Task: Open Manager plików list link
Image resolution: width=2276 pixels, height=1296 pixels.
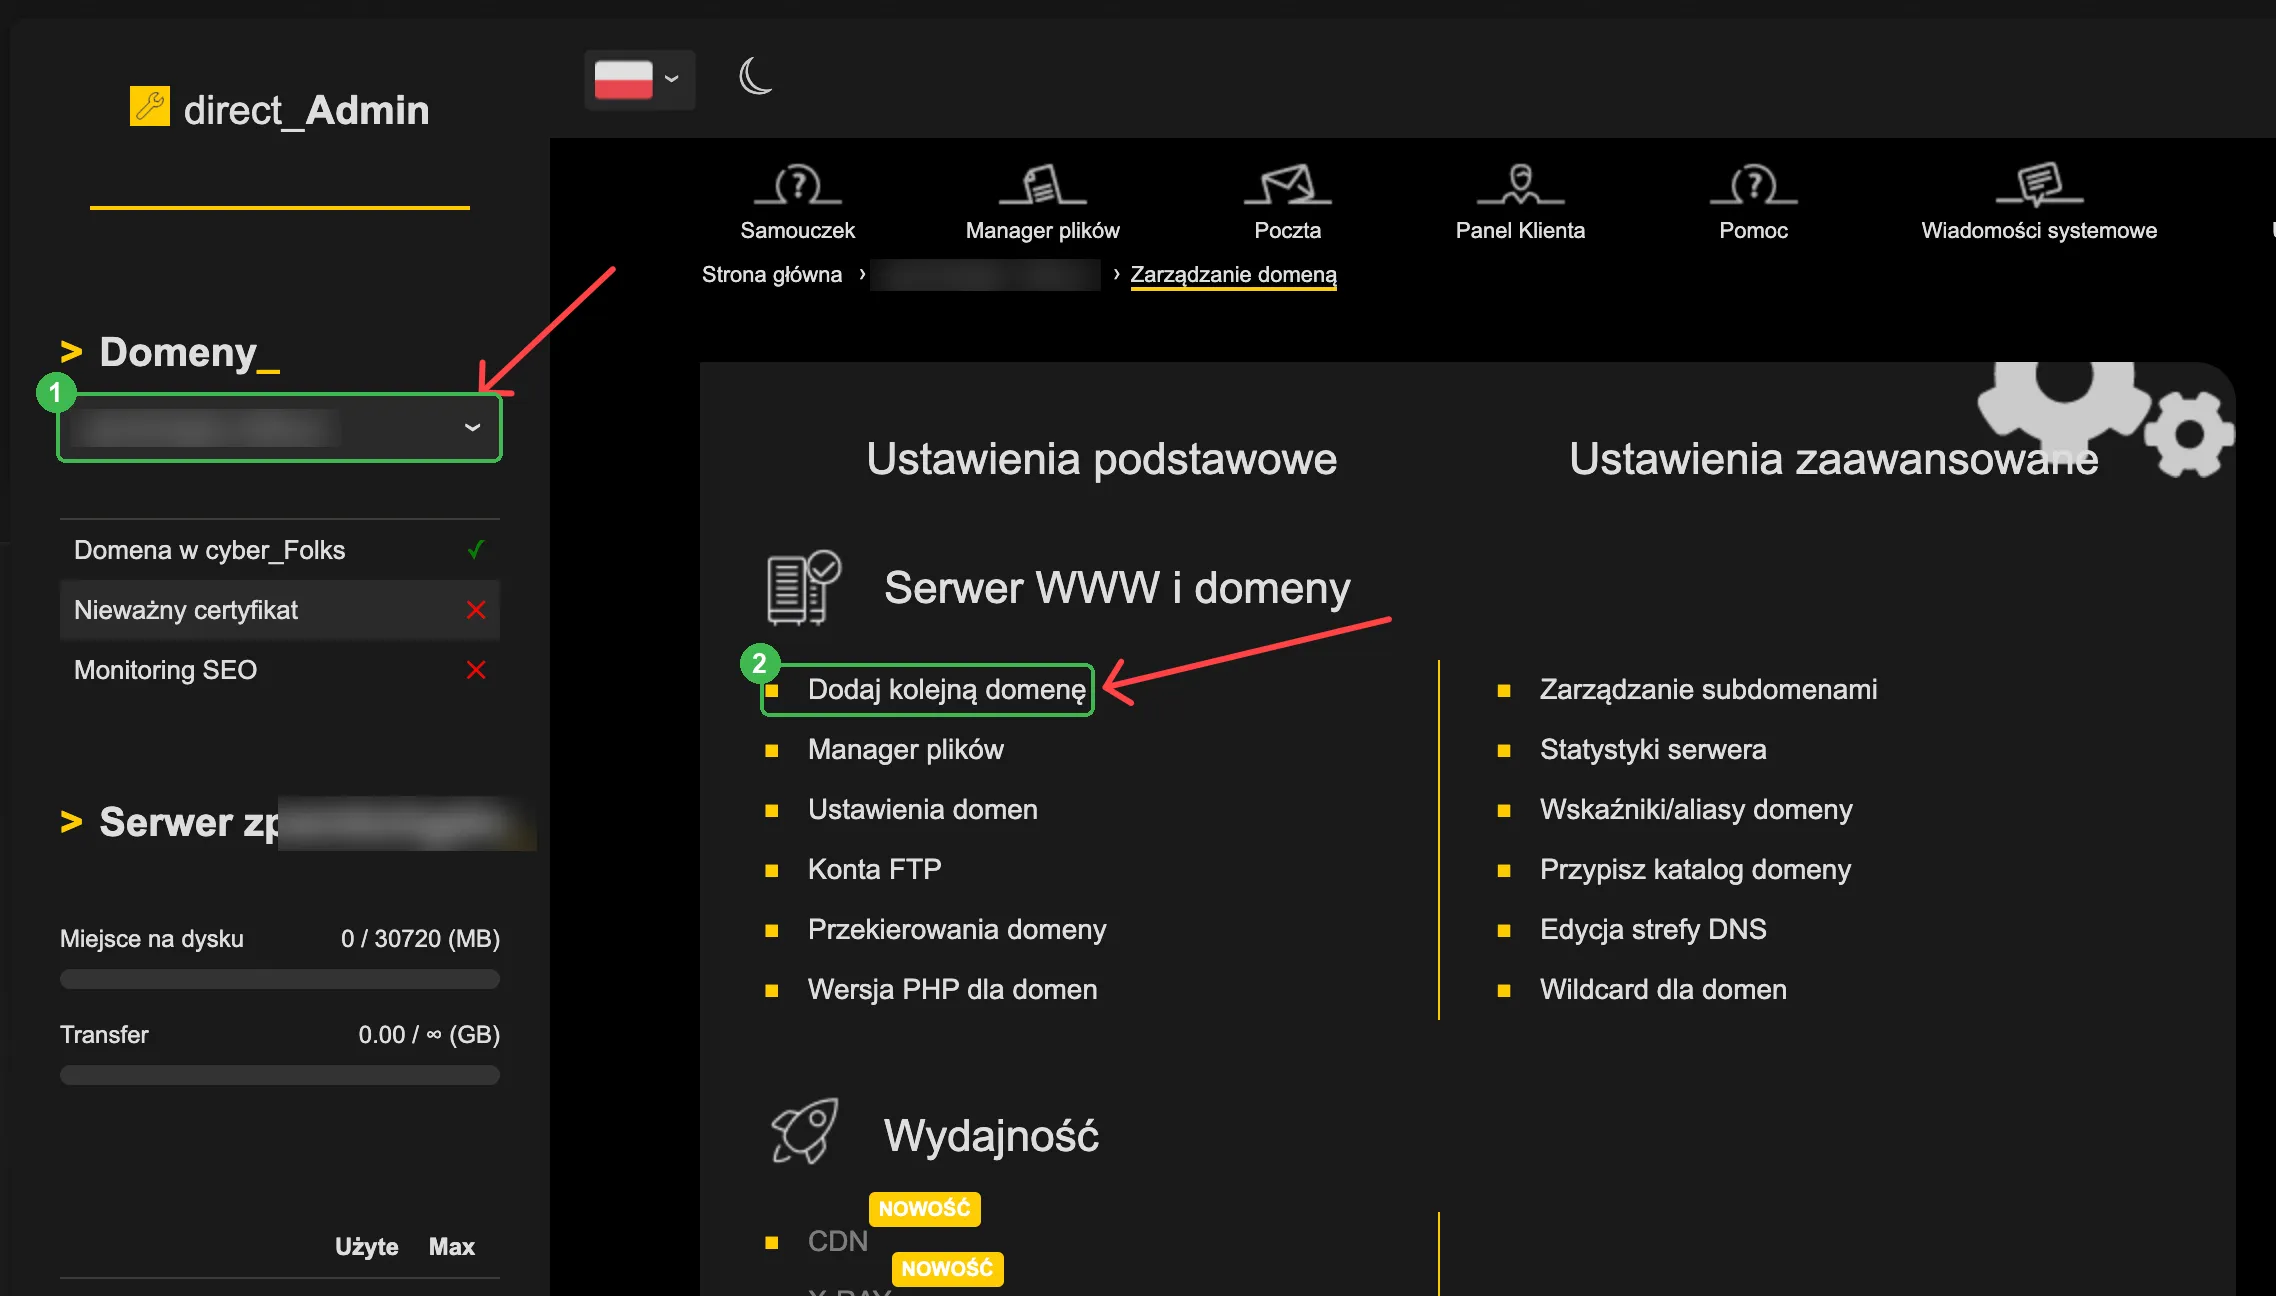Action: (x=905, y=750)
